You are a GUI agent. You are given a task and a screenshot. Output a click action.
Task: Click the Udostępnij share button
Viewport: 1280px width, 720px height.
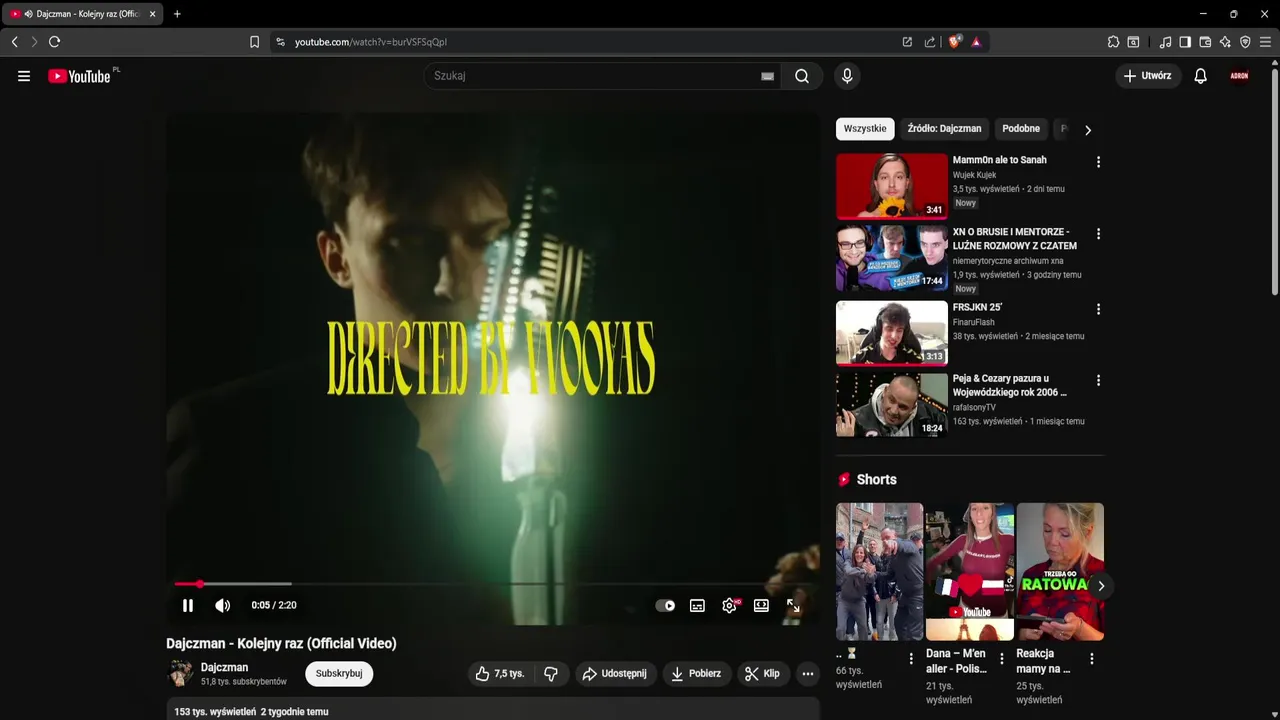616,674
